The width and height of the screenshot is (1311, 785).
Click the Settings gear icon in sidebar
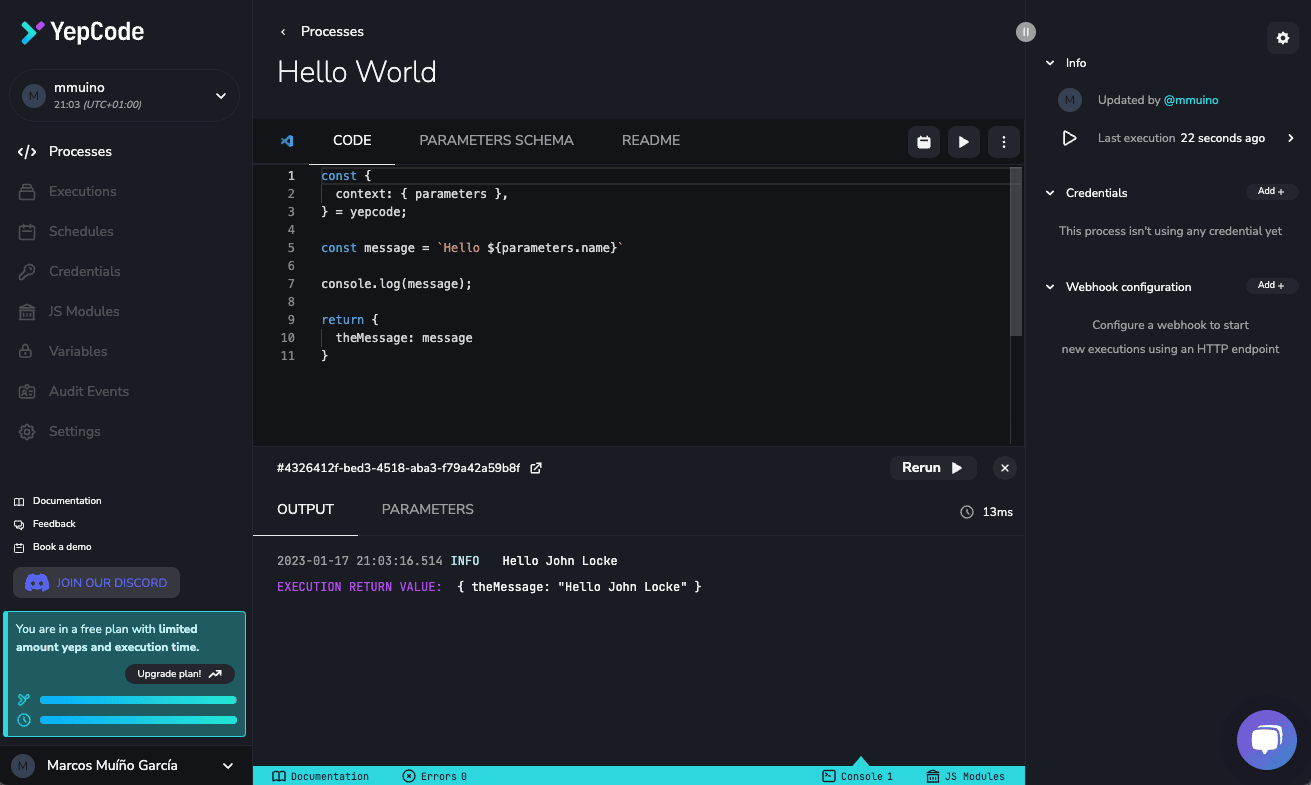(28, 432)
